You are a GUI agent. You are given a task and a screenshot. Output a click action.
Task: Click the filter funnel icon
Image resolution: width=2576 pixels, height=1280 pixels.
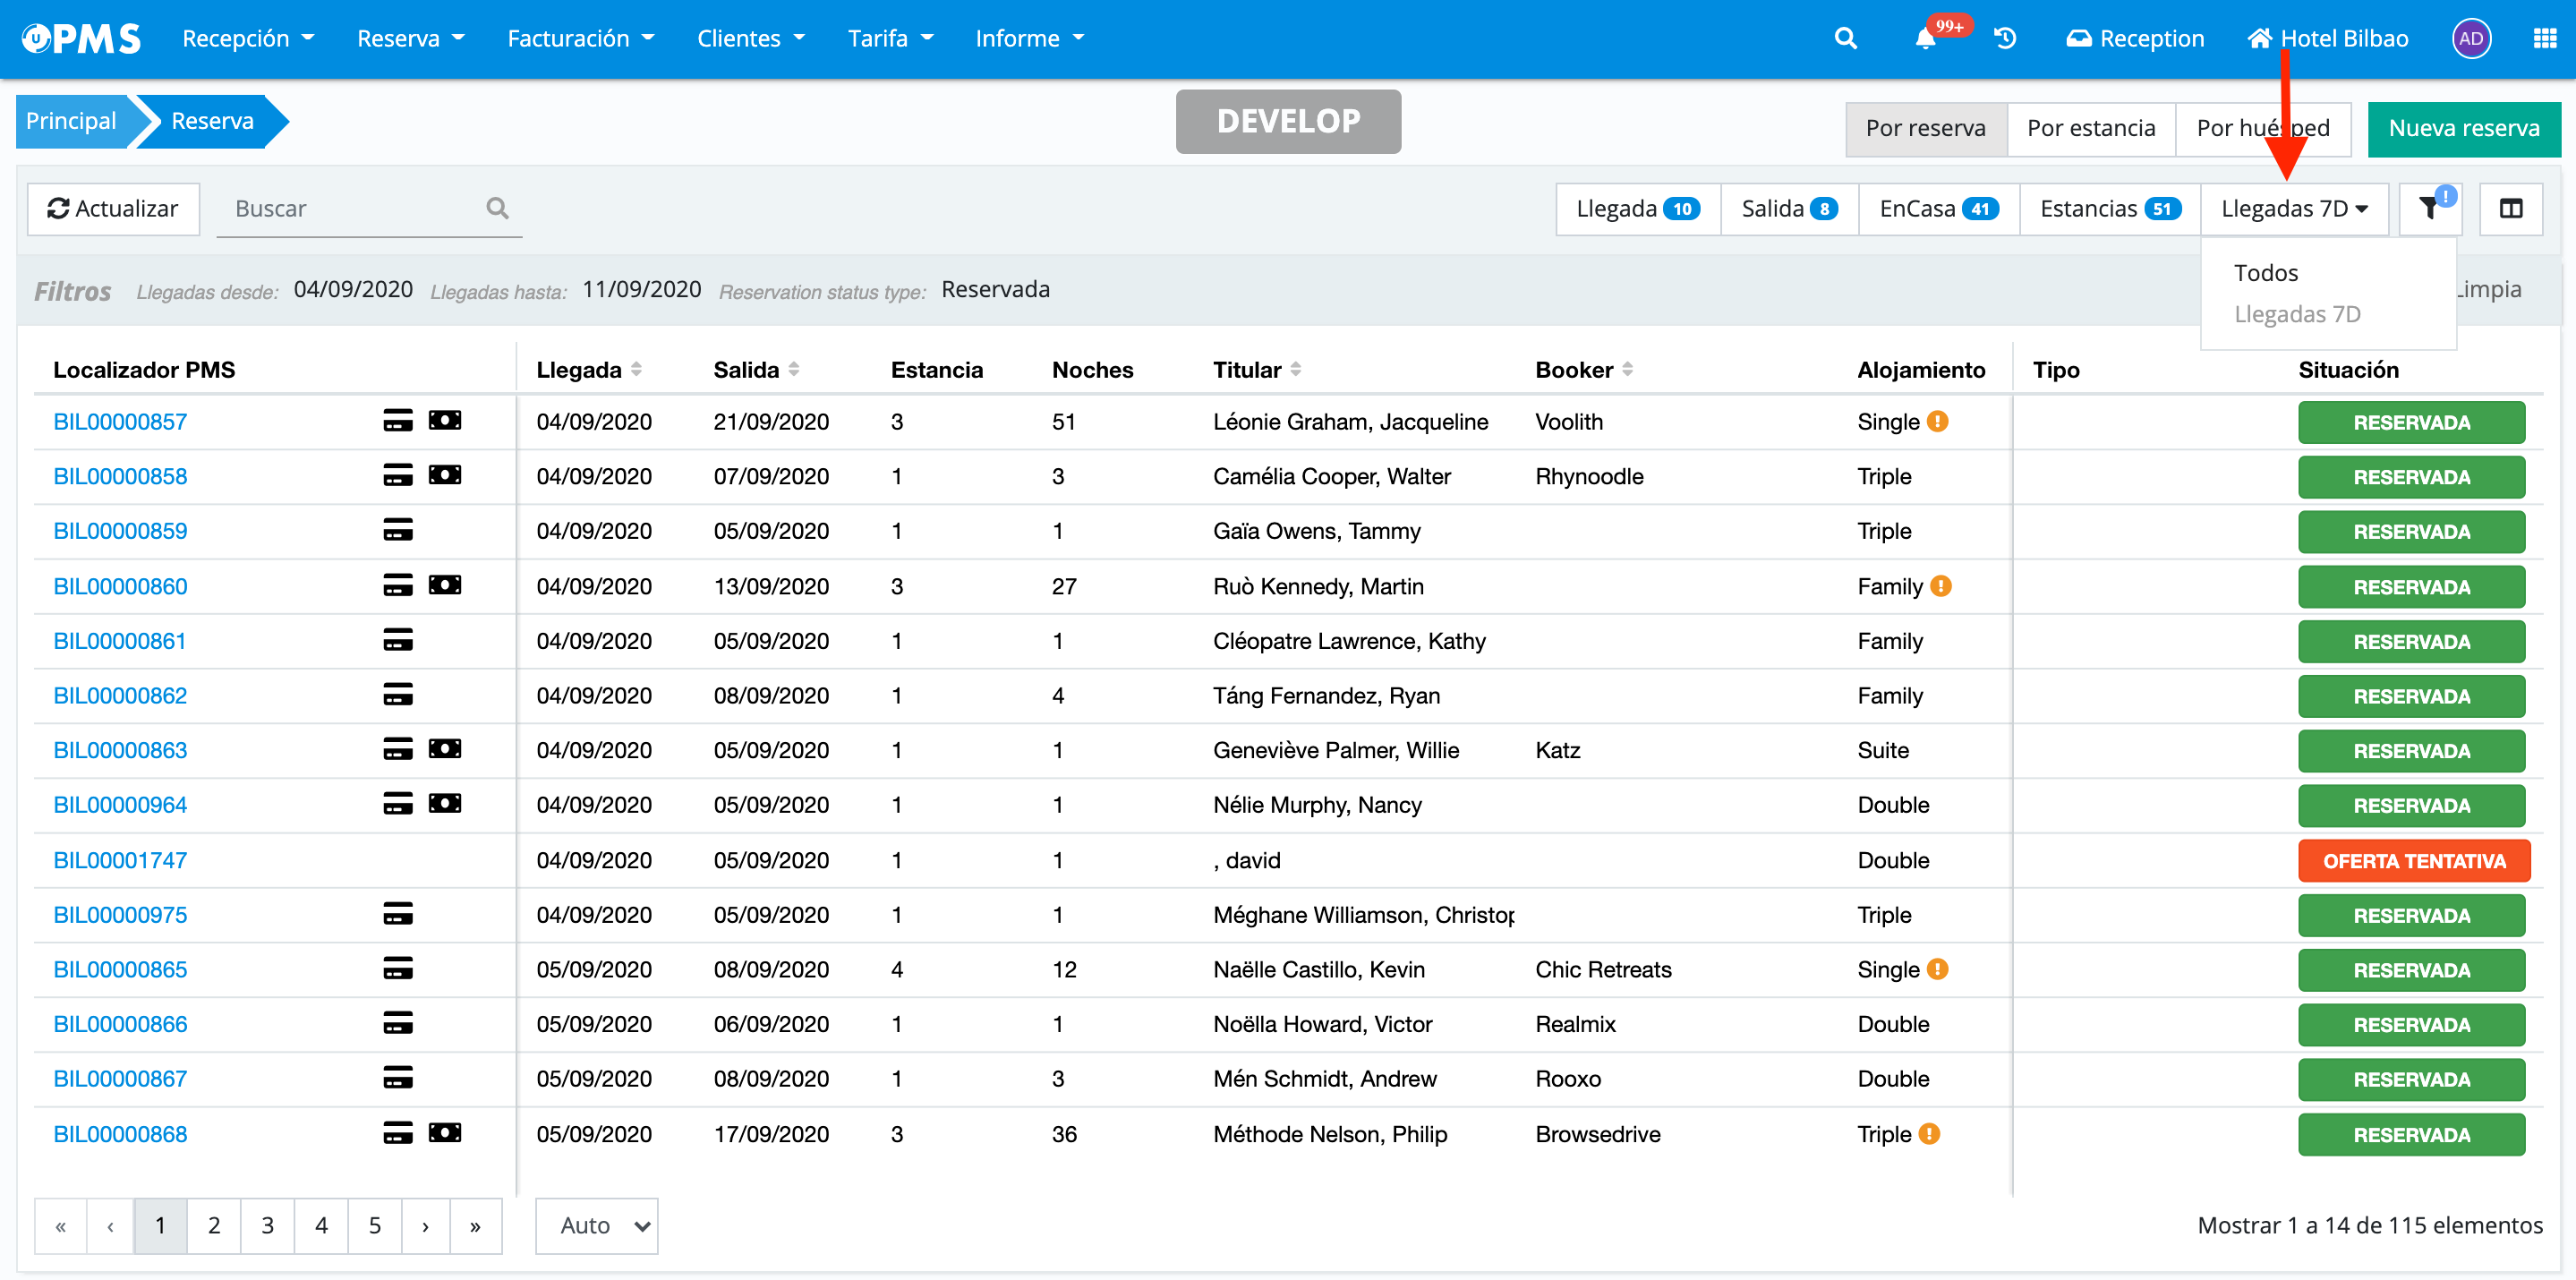(2429, 209)
